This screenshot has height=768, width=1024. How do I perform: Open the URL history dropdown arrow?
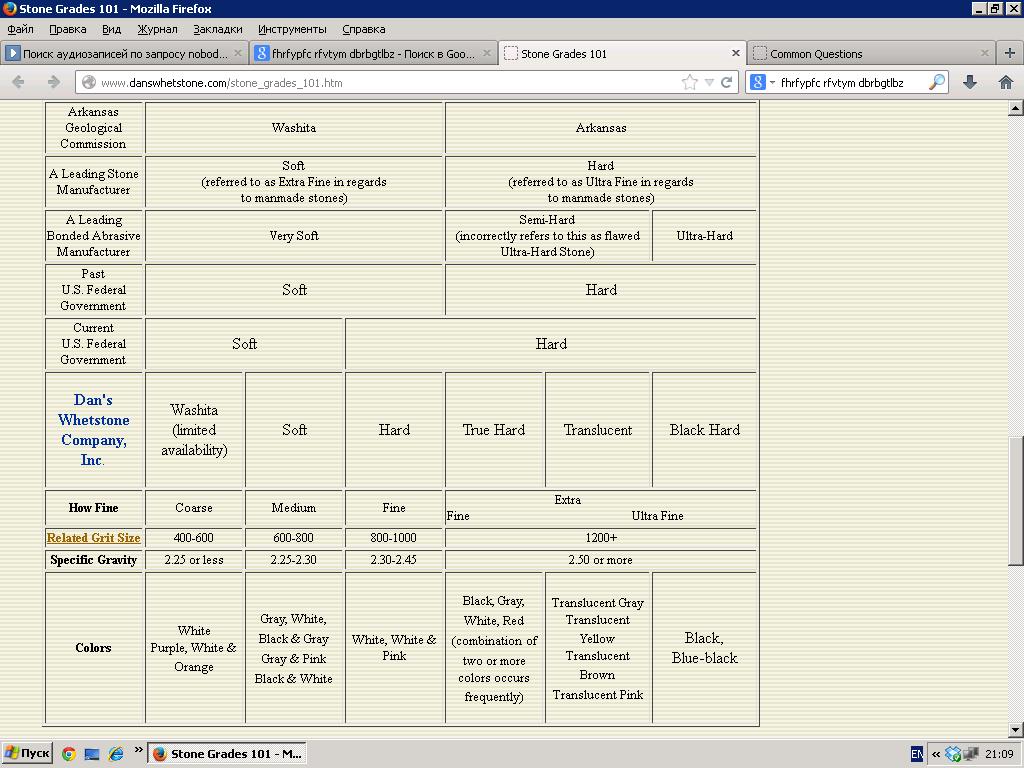(x=709, y=83)
